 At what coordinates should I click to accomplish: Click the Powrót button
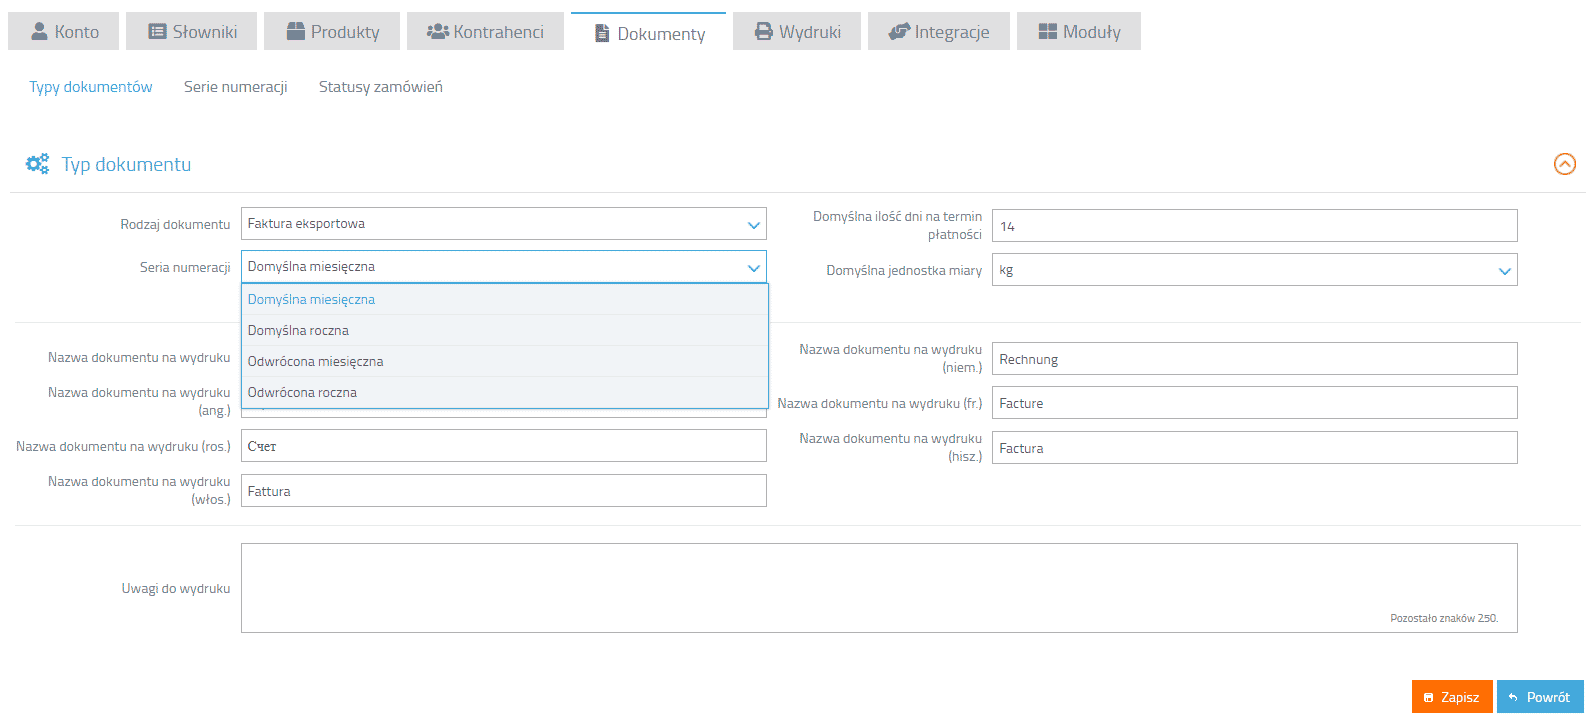pyautogui.click(x=1540, y=697)
